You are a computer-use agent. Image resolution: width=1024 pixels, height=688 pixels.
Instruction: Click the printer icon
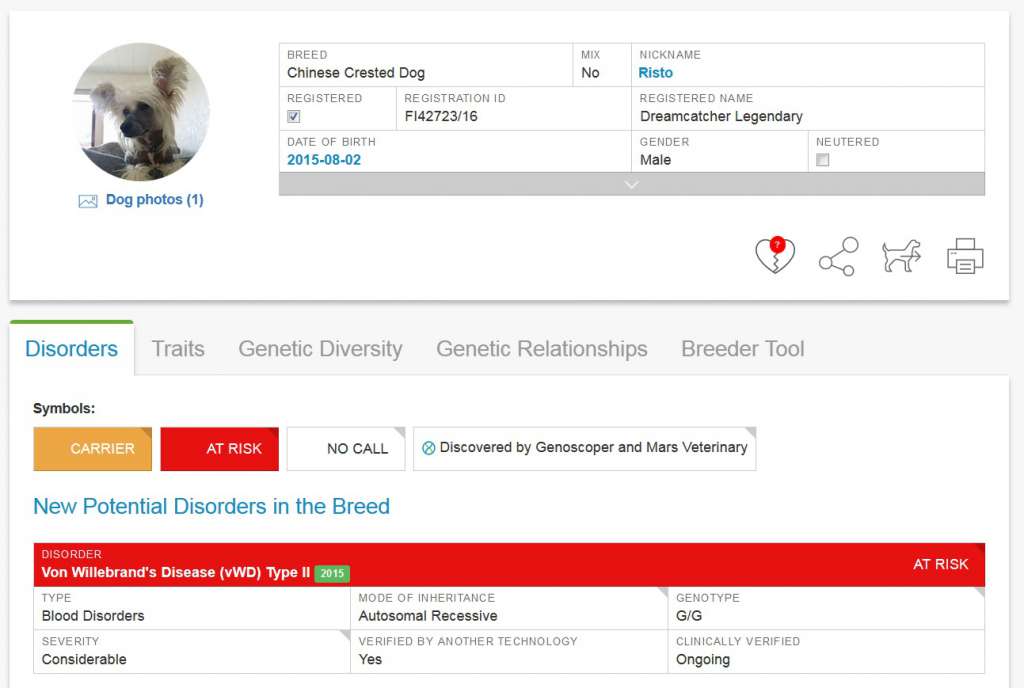[x=965, y=256]
